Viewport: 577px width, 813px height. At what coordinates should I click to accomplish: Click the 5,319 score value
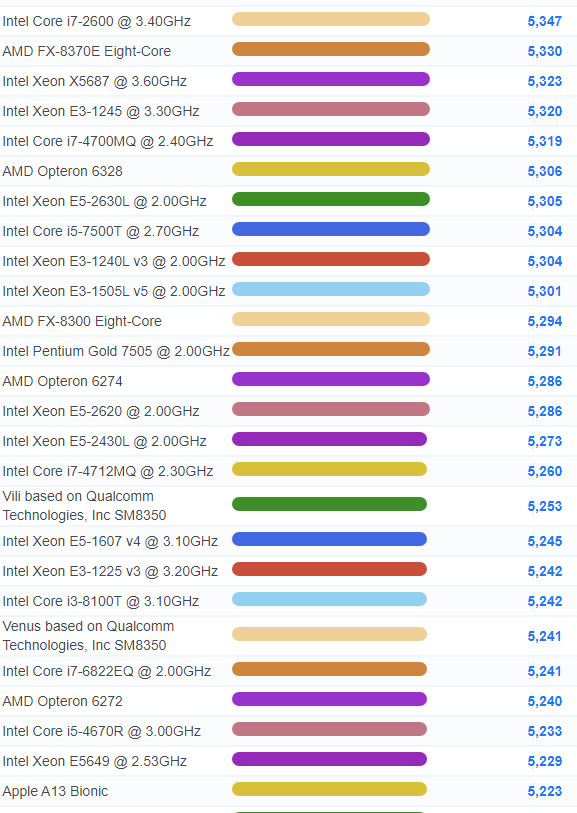pos(544,142)
